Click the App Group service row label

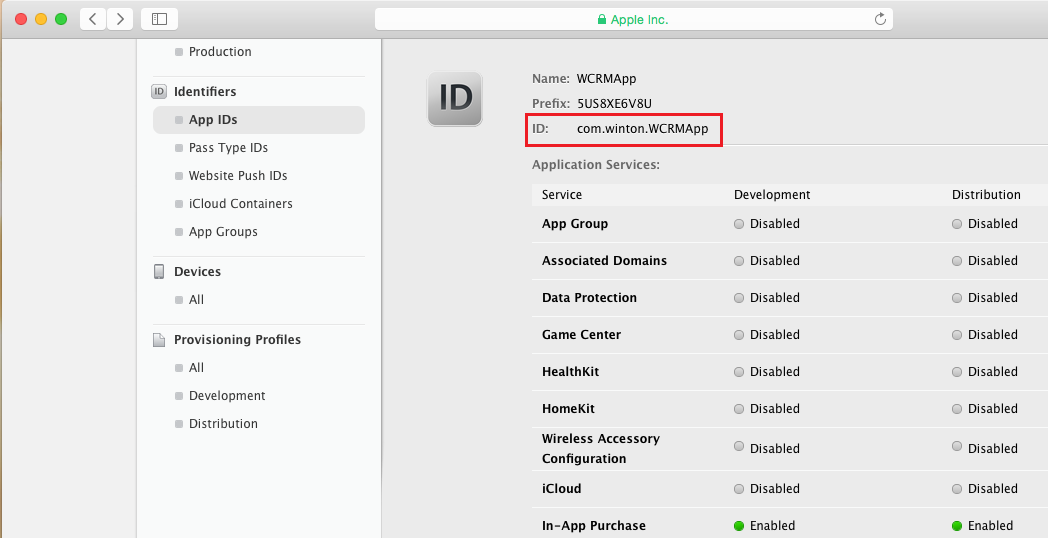pos(575,224)
